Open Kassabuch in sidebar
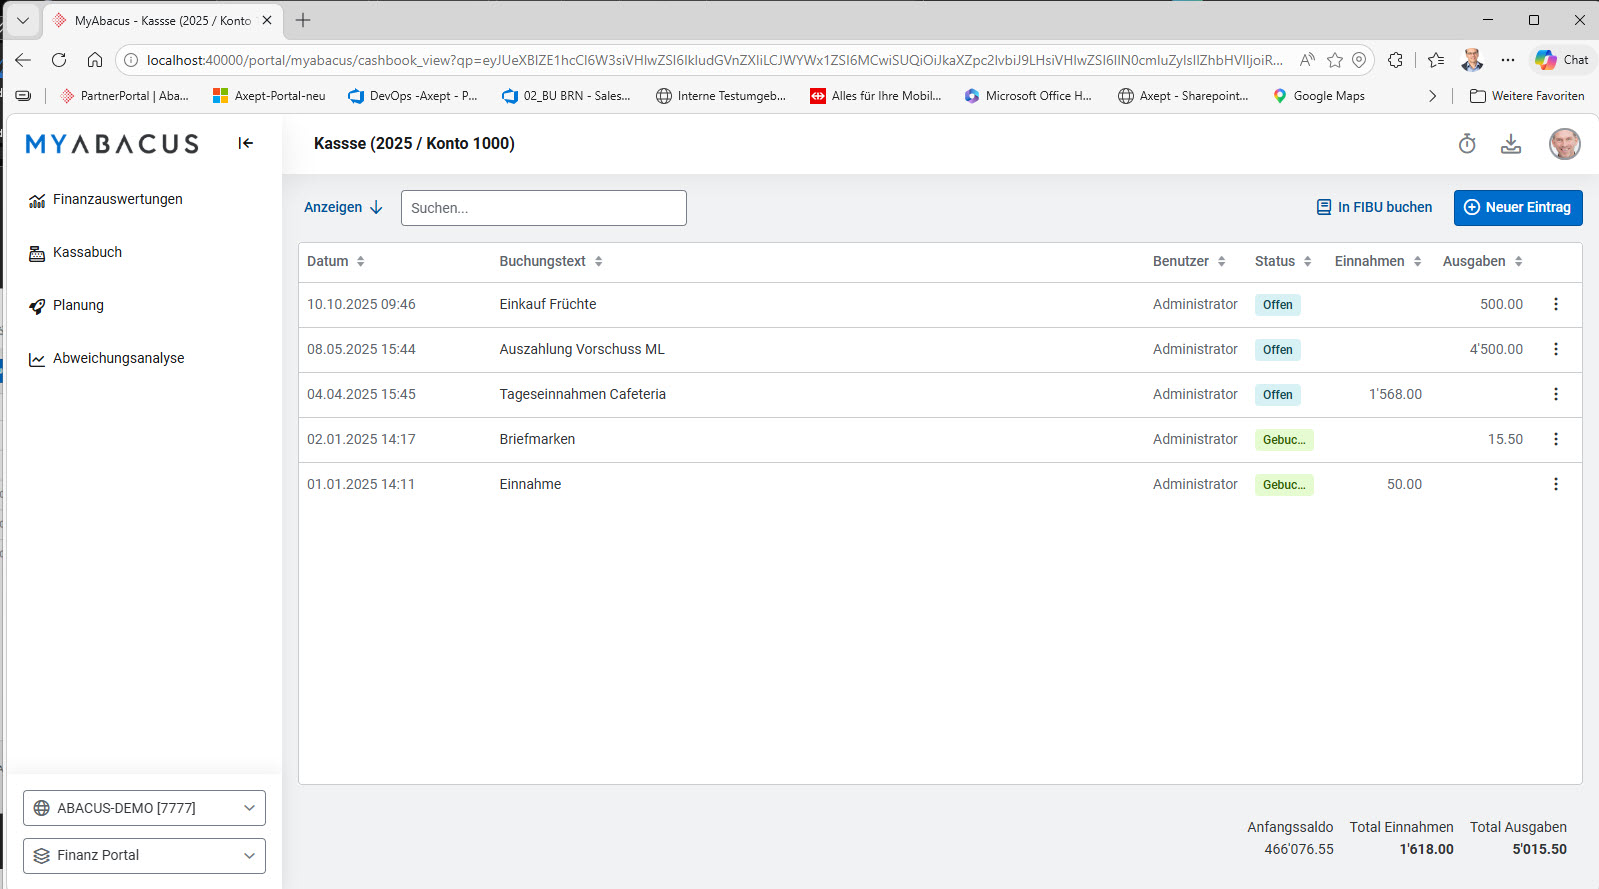Image resolution: width=1599 pixels, height=889 pixels. [75, 252]
